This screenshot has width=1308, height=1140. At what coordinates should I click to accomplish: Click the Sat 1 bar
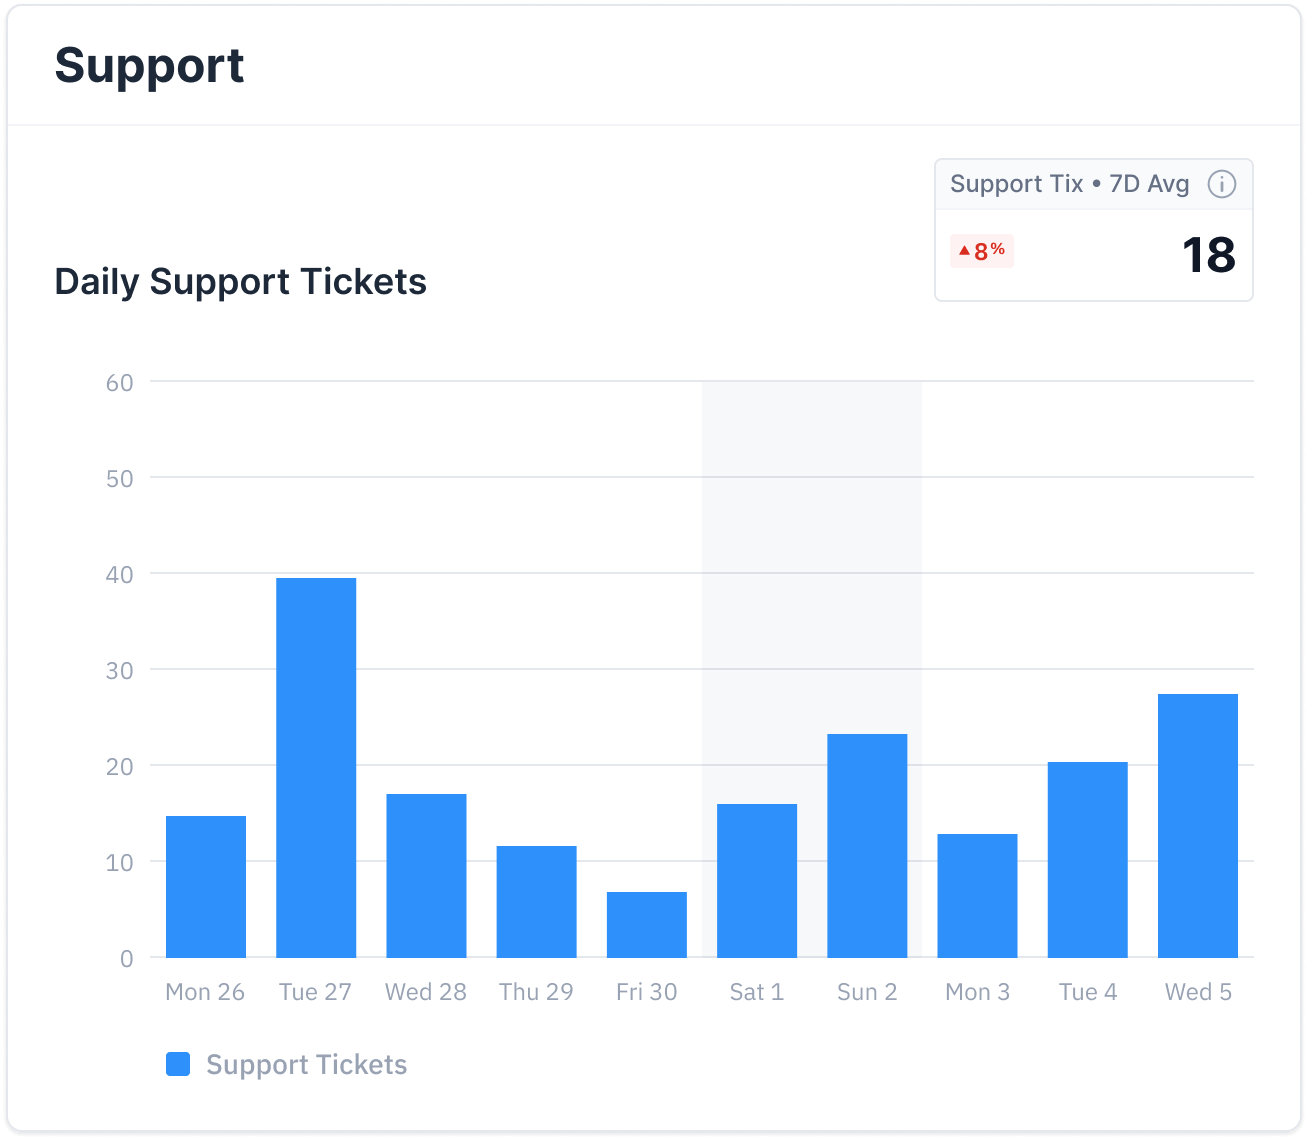coord(757,881)
